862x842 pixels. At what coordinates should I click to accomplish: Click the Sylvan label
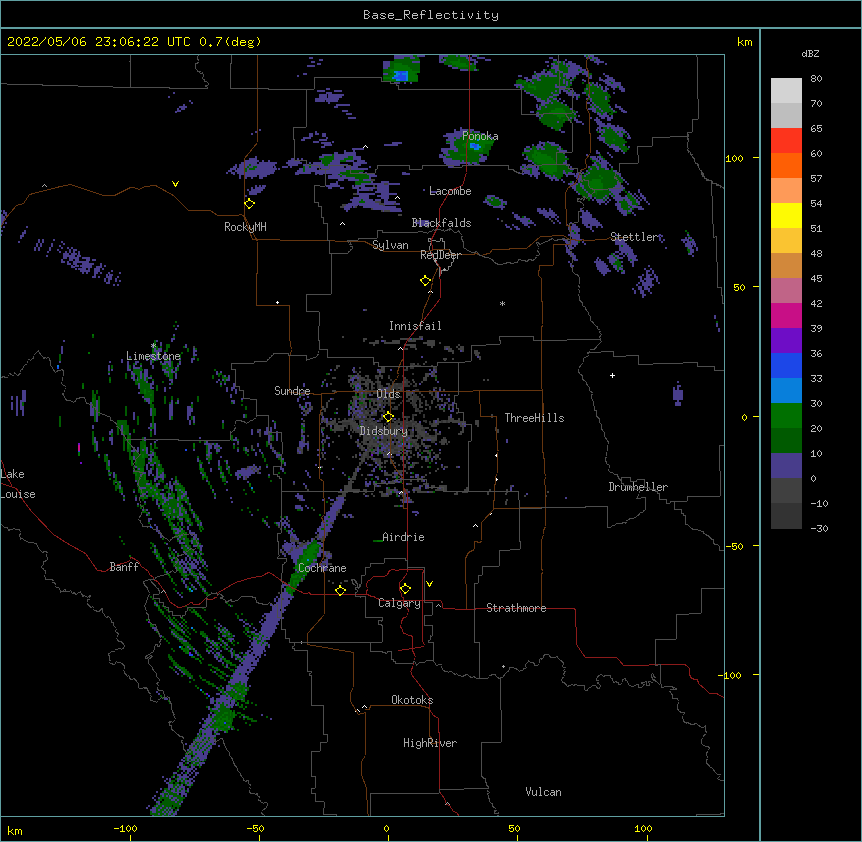point(390,245)
